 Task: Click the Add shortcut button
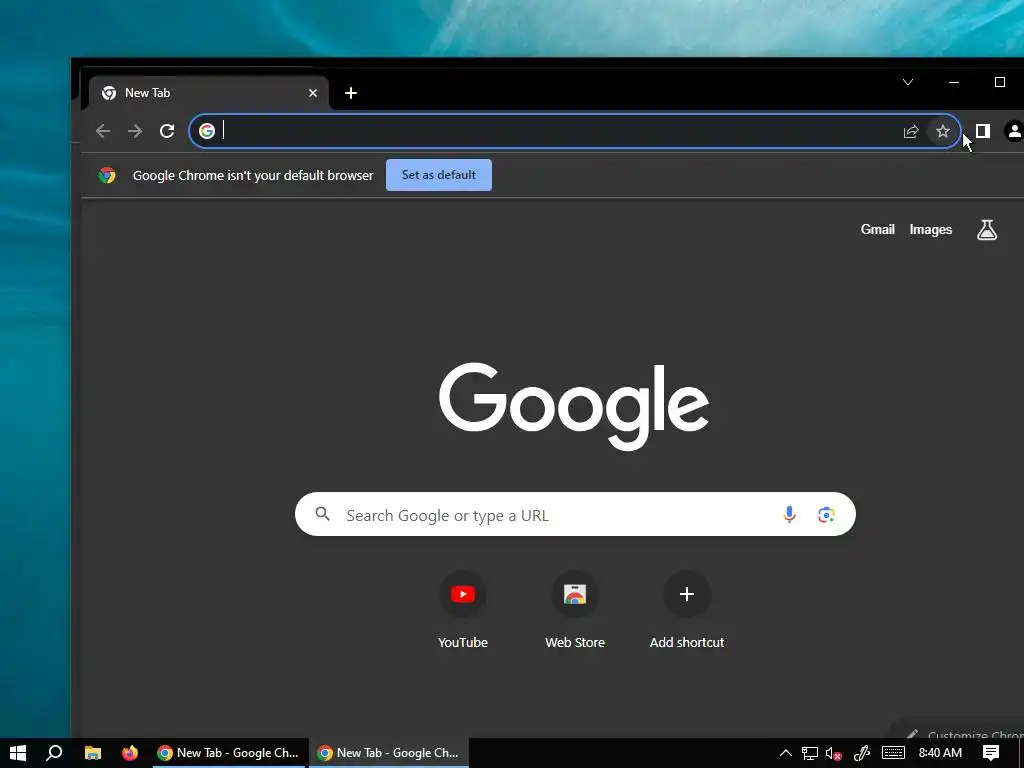pyautogui.click(x=686, y=609)
